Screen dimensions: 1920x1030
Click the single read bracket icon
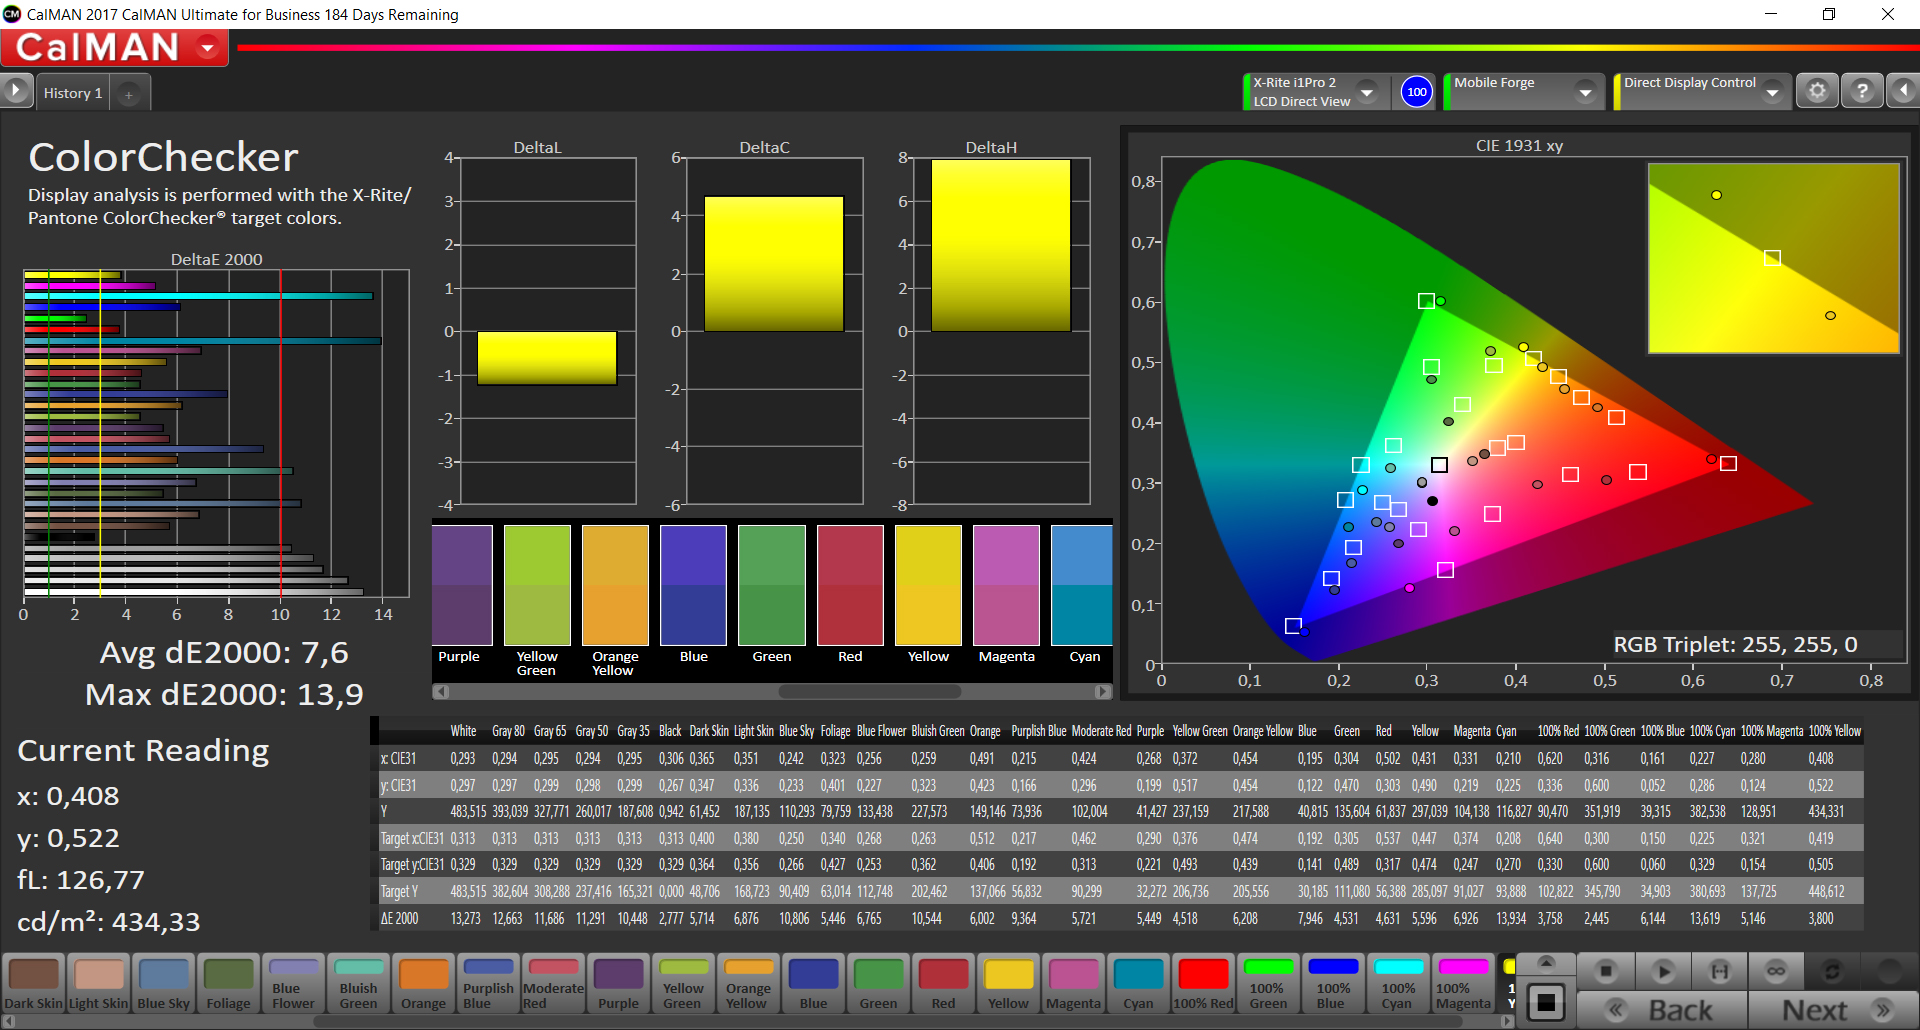tap(1719, 971)
